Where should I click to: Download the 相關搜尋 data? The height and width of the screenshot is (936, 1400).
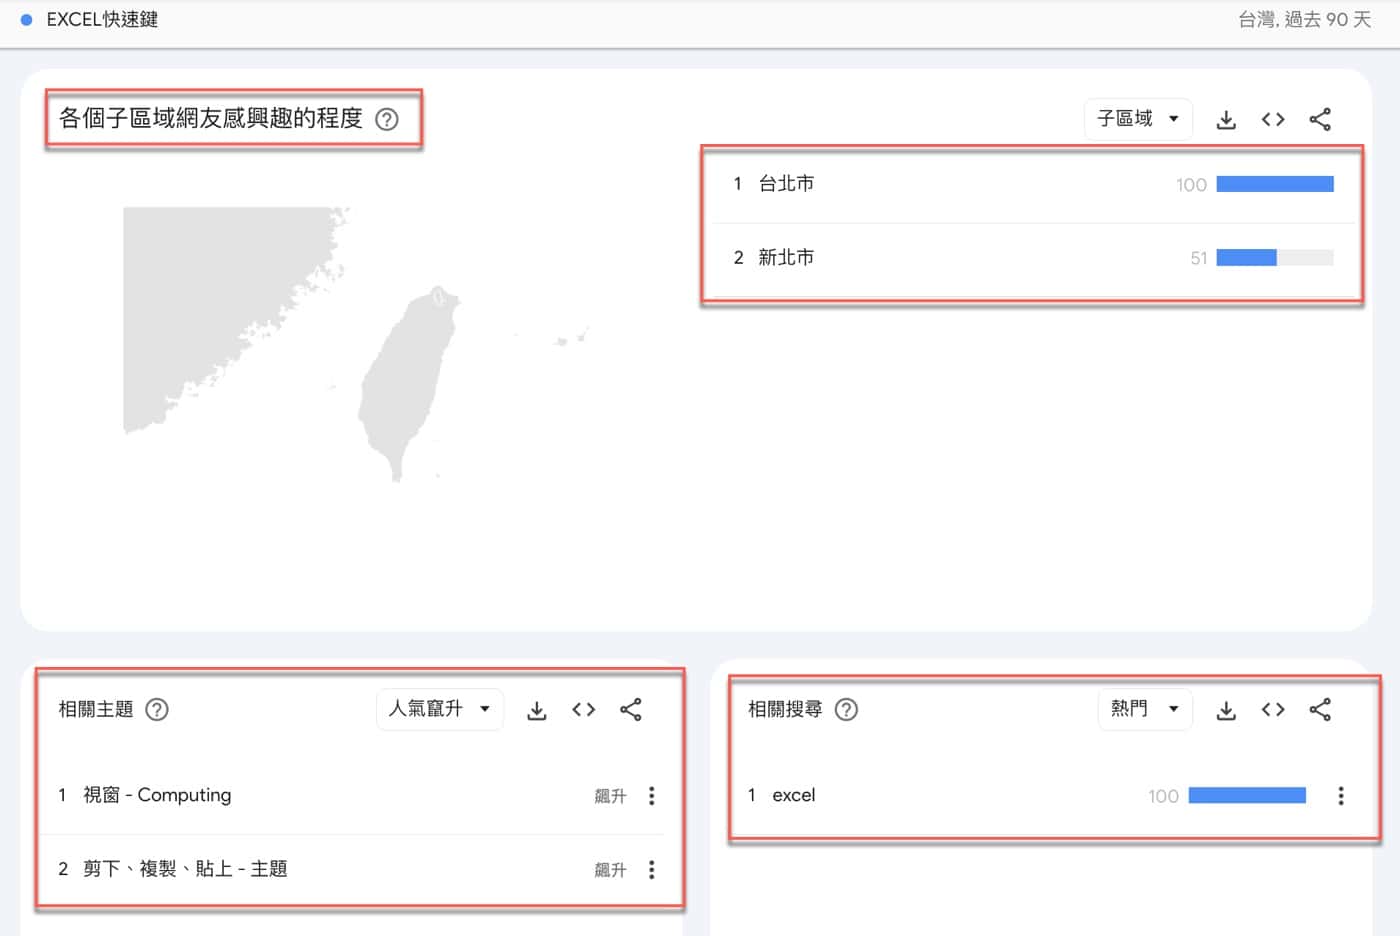point(1226,710)
